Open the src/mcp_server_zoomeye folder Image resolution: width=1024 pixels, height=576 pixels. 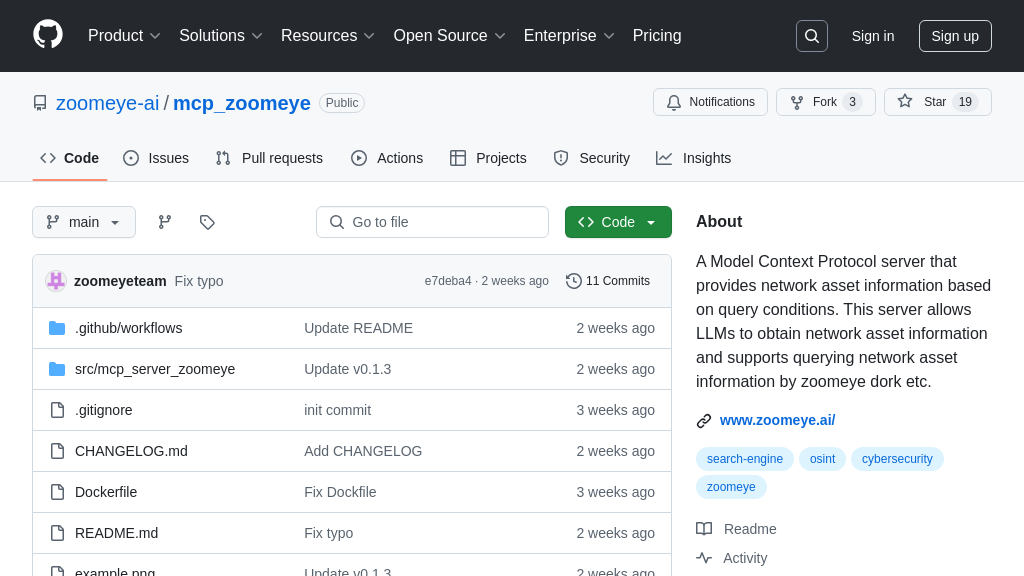click(155, 369)
